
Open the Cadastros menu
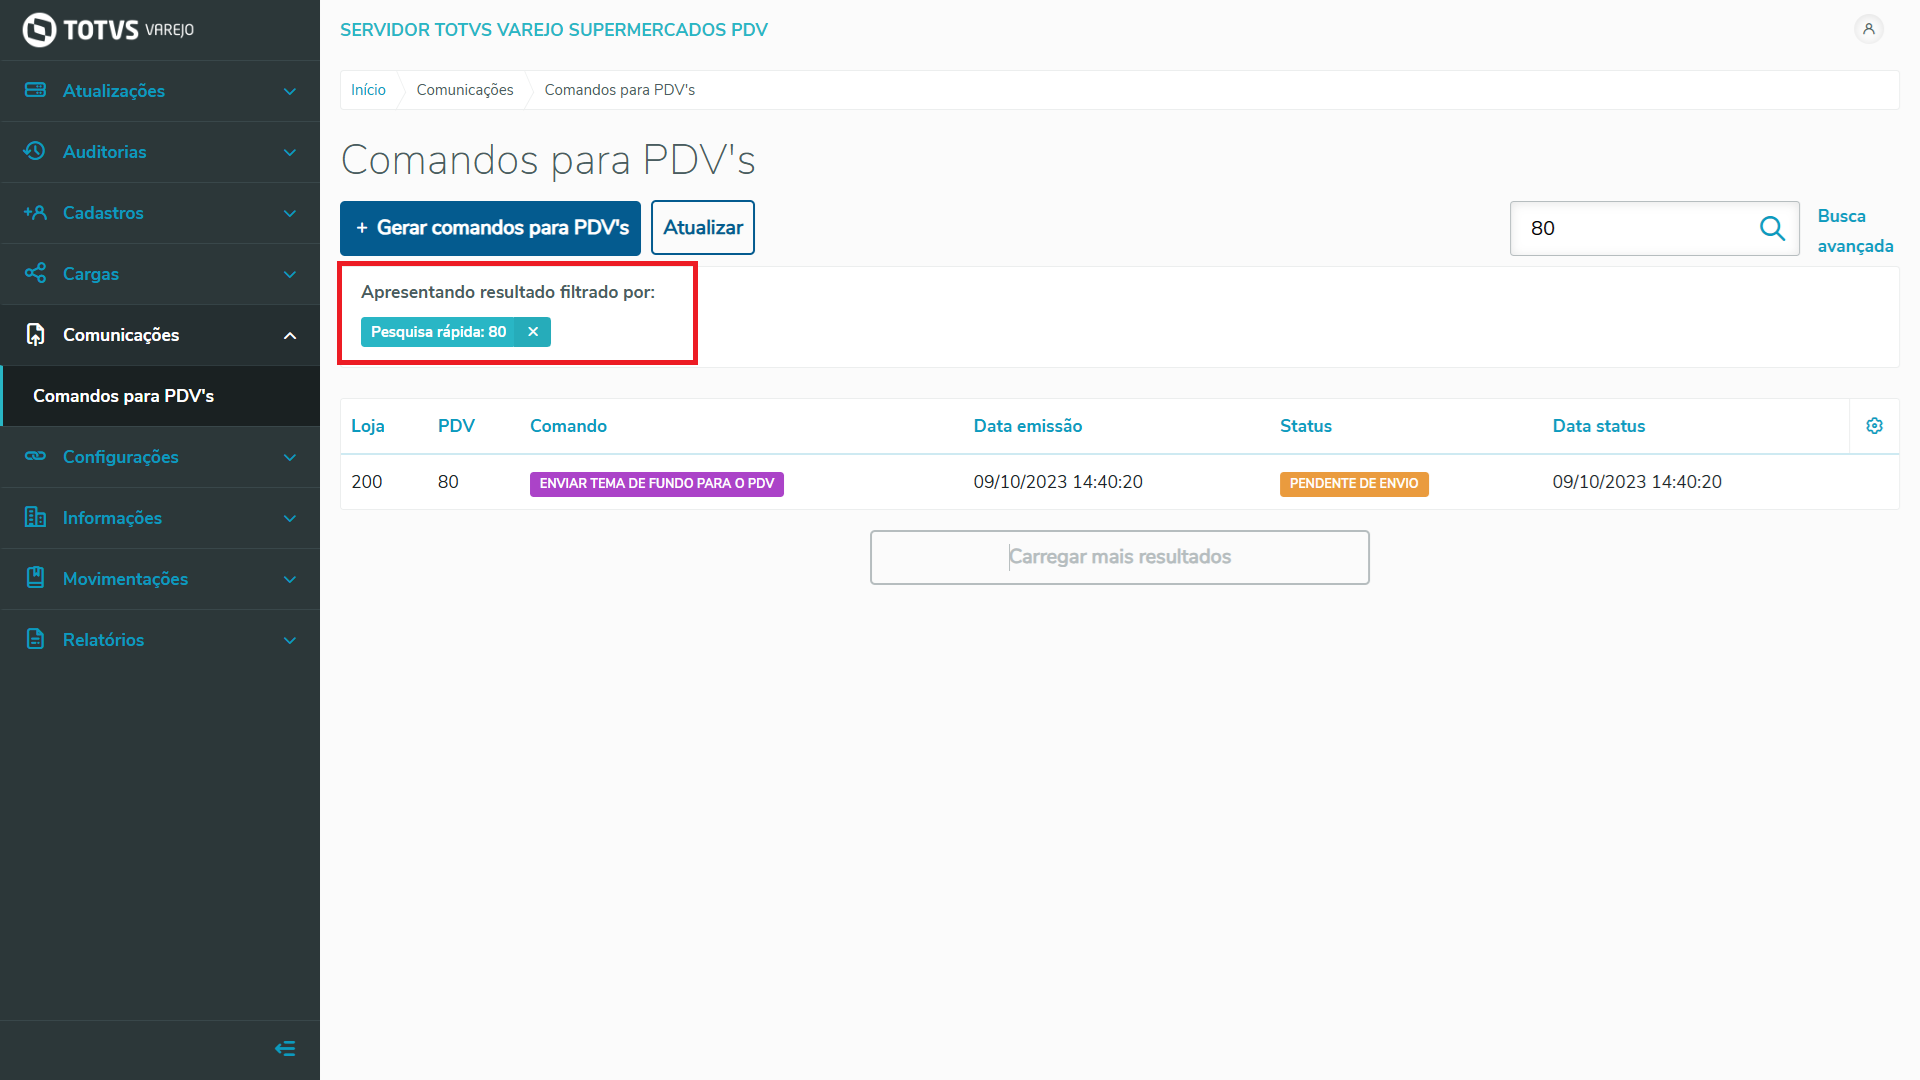(103, 213)
